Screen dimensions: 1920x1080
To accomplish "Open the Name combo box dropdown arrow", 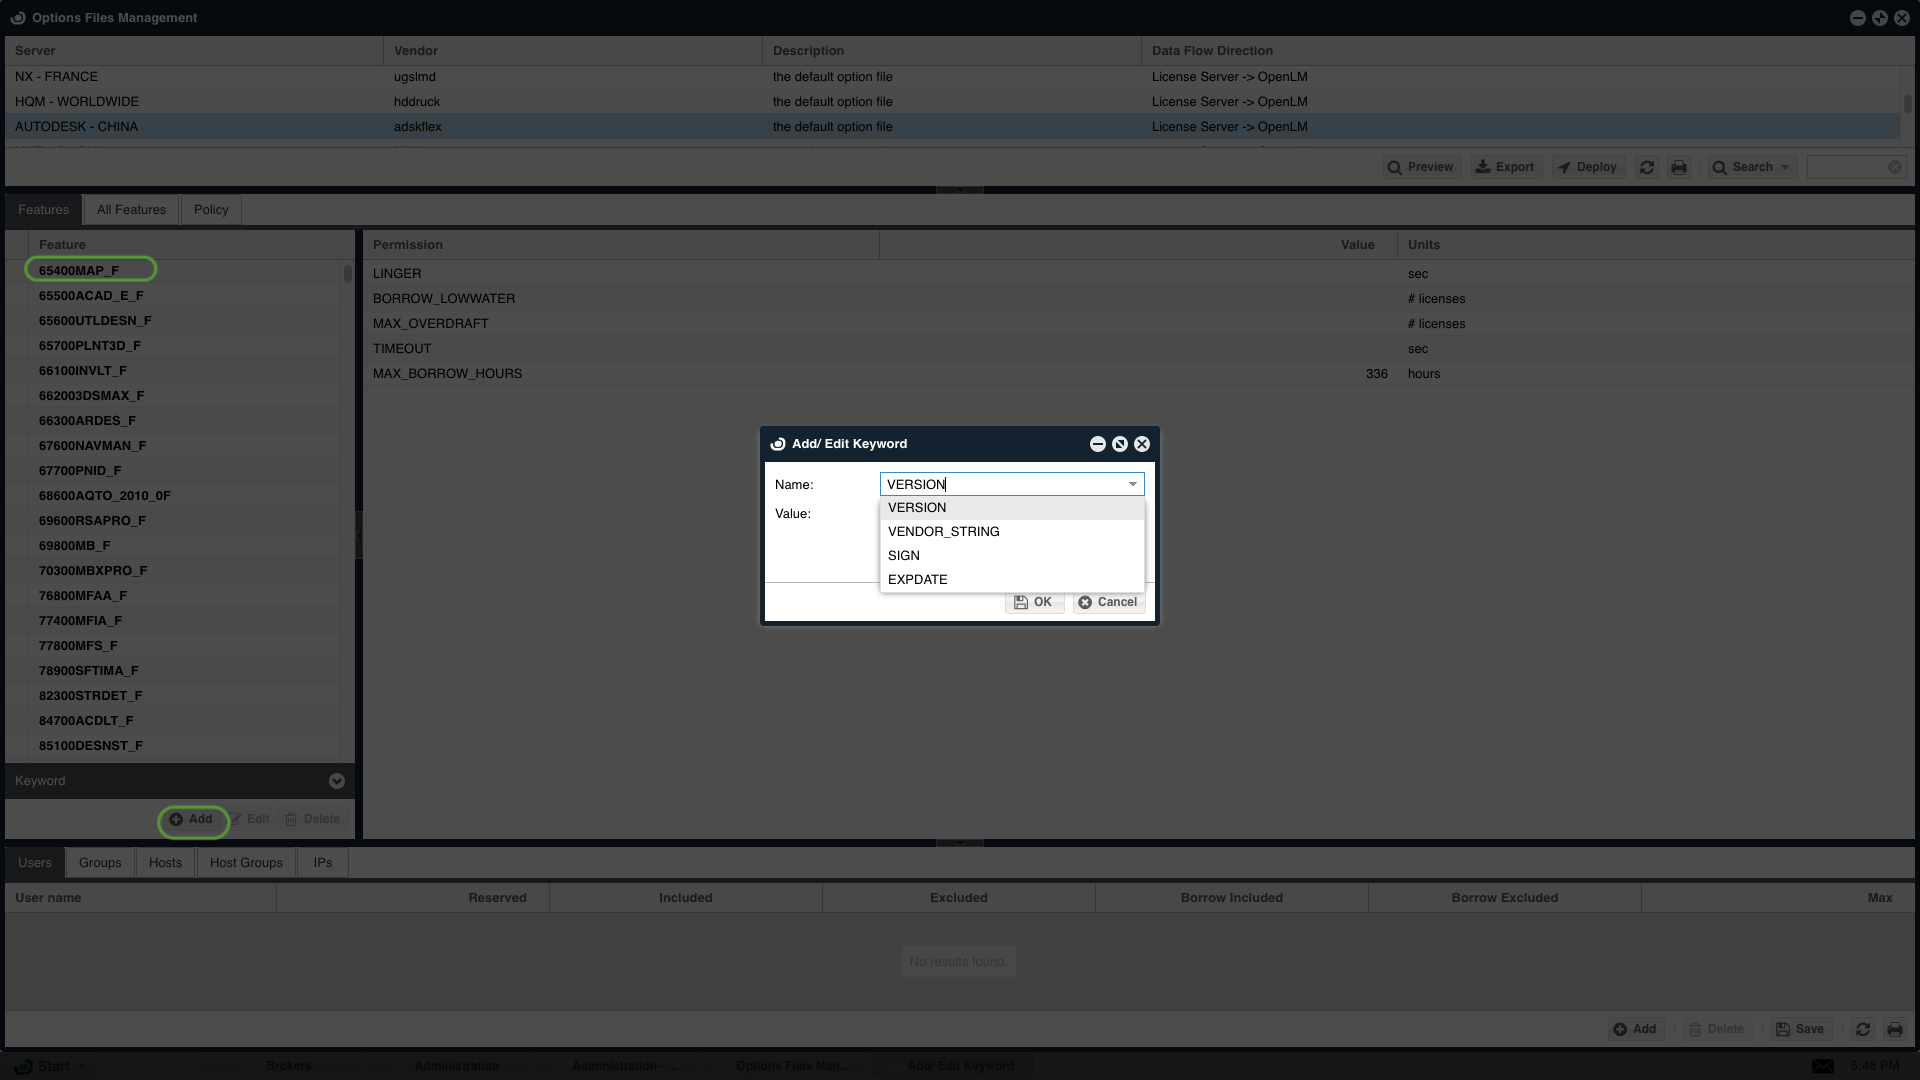I will point(1133,484).
